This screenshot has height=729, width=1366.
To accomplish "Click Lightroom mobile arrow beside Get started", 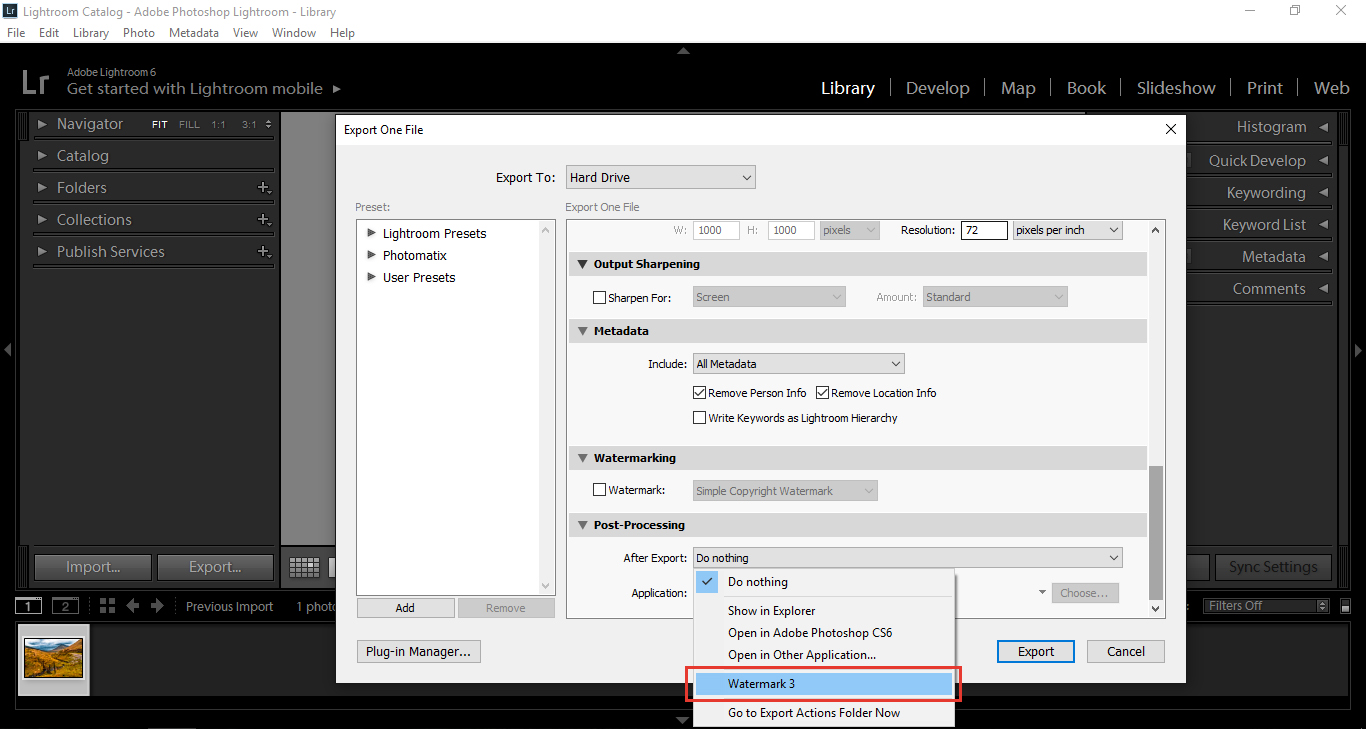I will [x=337, y=89].
